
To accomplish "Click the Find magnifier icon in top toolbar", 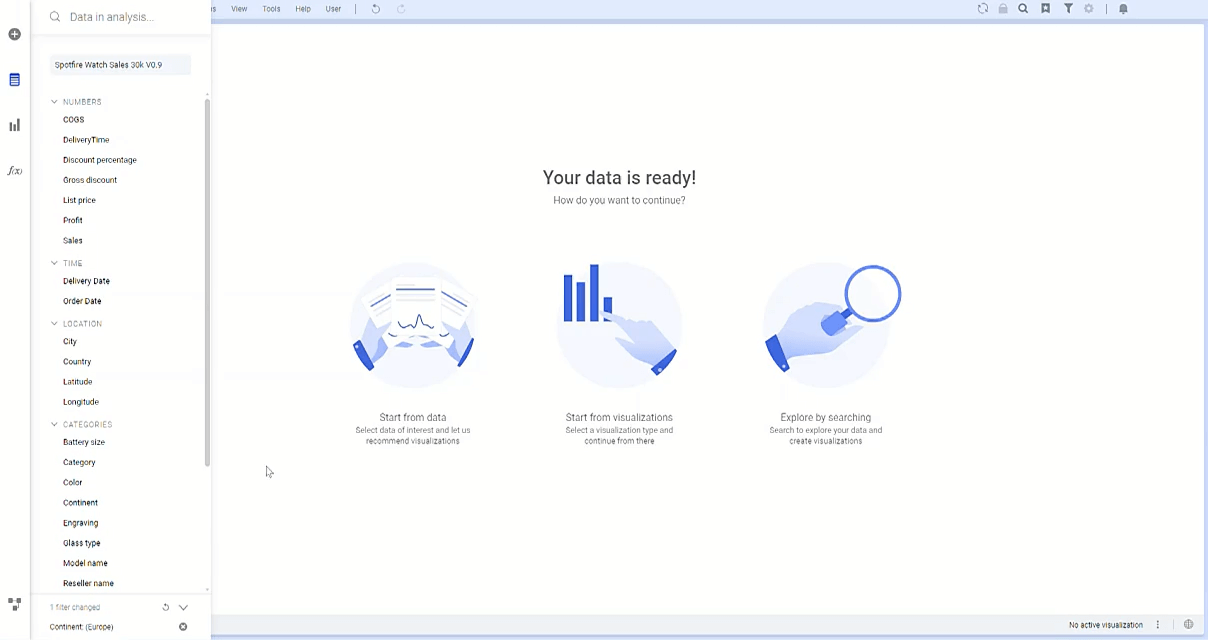I will (x=1023, y=8).
